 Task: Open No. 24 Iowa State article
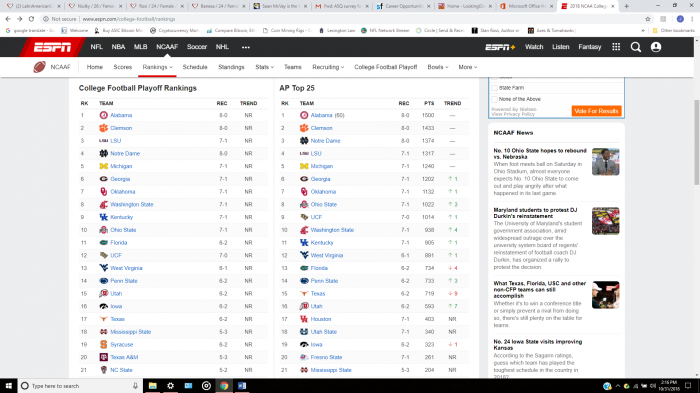click(x=538, y=345)
